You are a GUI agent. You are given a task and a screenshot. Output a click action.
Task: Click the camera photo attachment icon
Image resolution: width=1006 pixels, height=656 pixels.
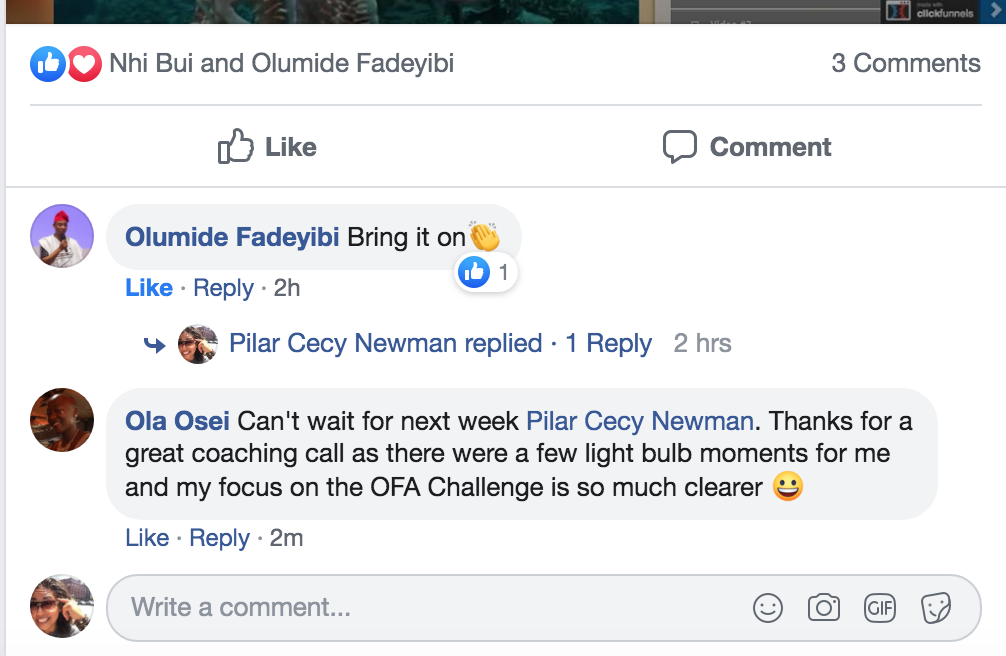click(823, 607)
